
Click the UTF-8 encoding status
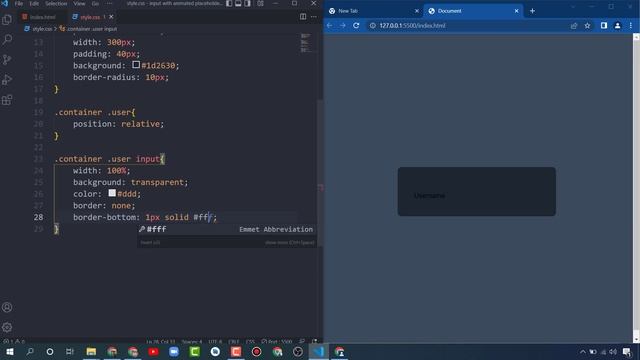(215, 341)
